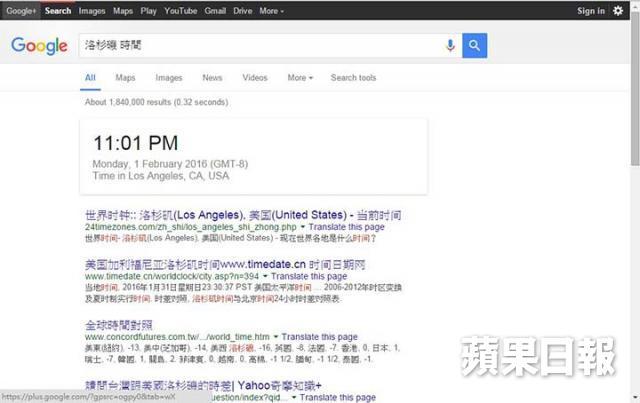Click the page vertical scrollbar thumb

(x=635, y=88)
